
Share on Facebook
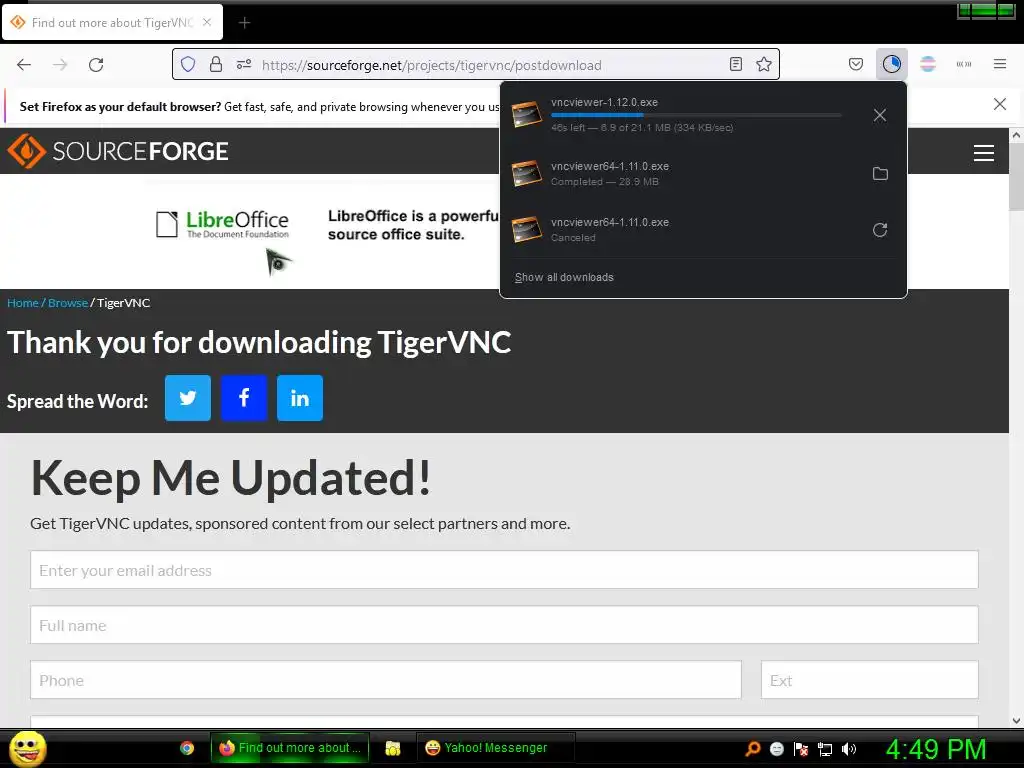pos(244,398)
